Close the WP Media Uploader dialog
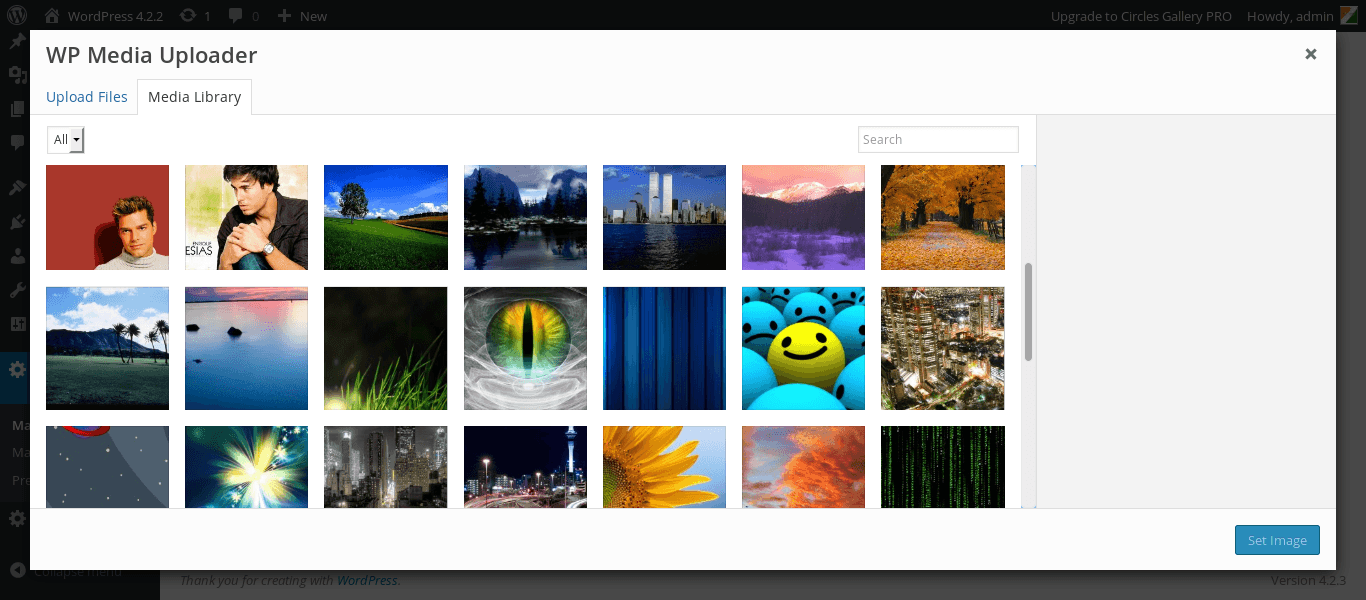The image size is (1366, 600). point(1310,54)
